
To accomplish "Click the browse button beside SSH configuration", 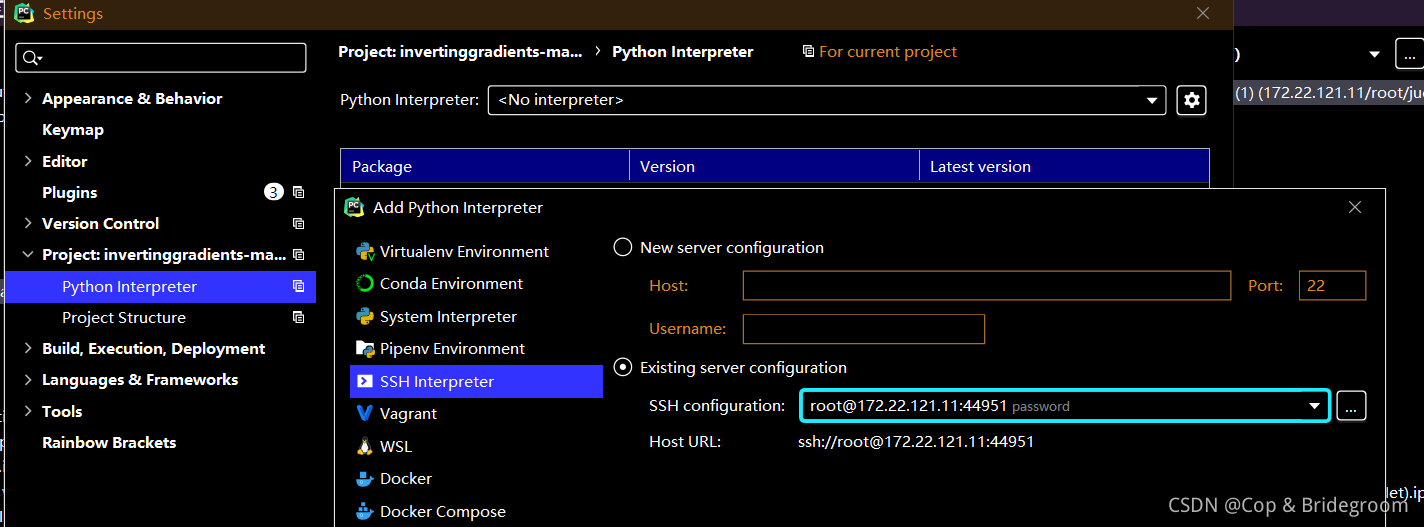I will pos(1351,406).
